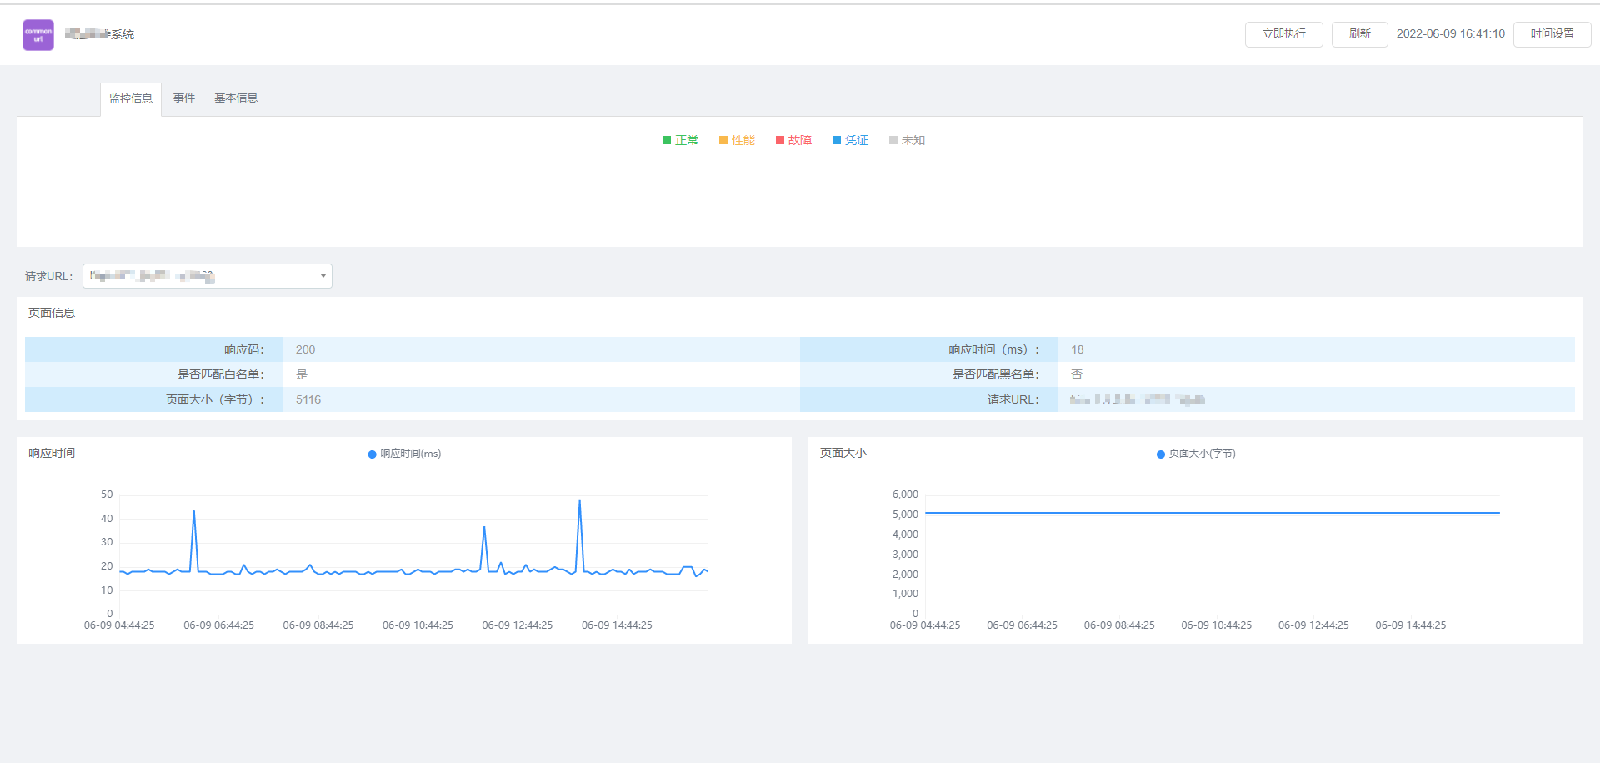Click the 响应时间（ms） label in page info

tap(994, 350)
